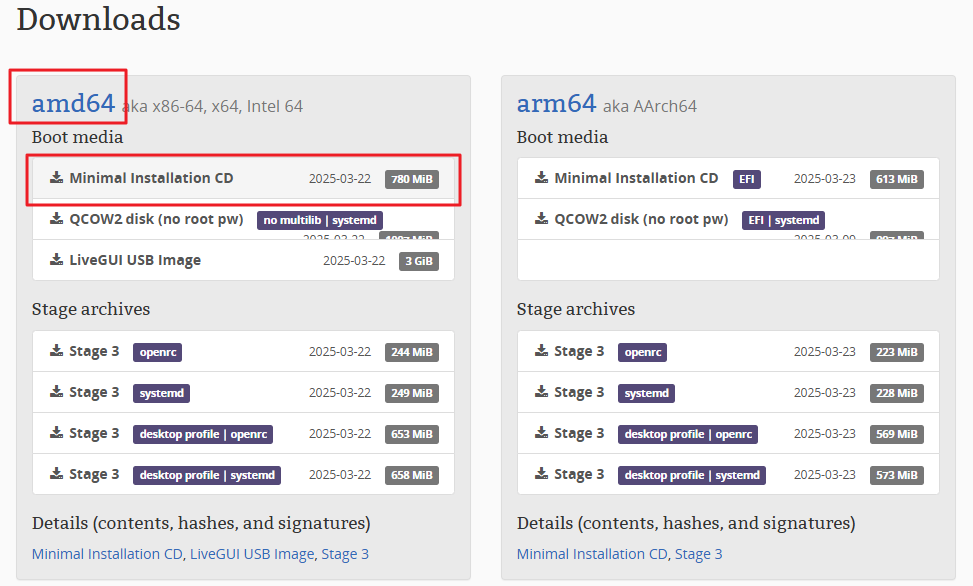Click the Downloads page heading

[98, 19]
